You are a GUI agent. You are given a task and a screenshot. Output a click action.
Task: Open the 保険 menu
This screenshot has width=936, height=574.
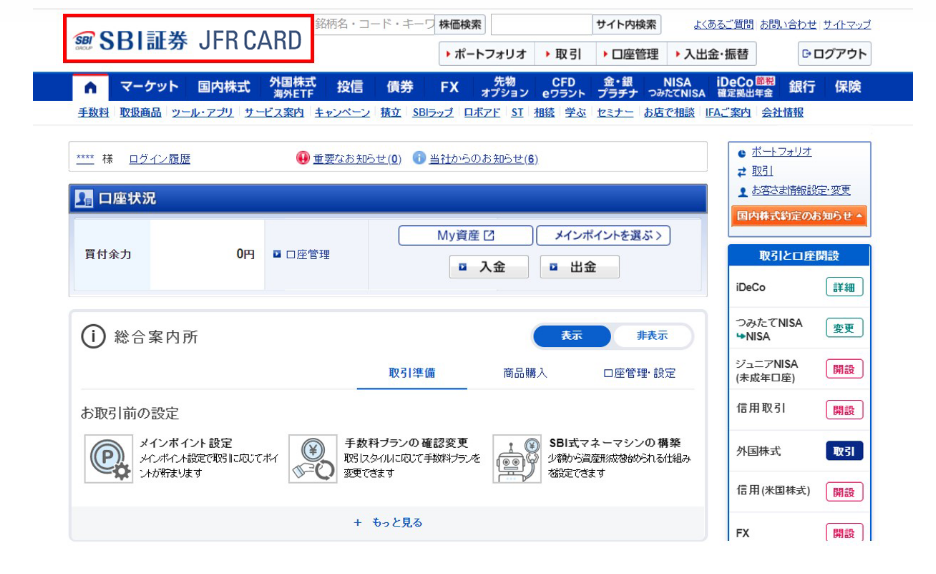click(848, 87)
